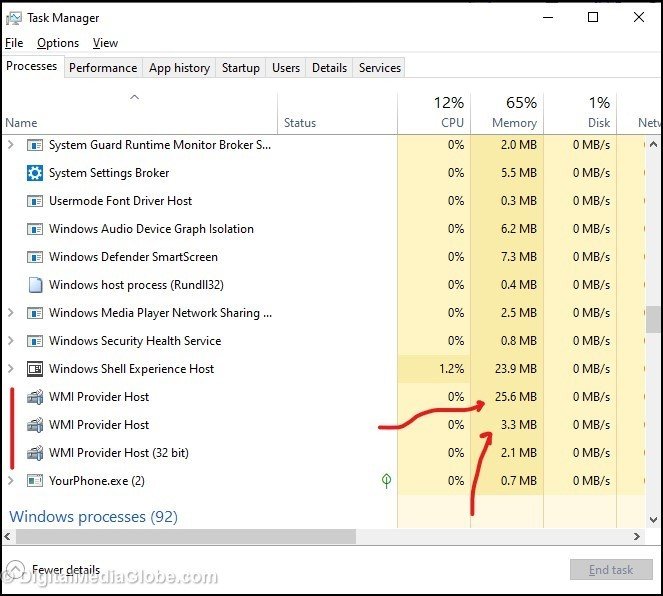Sort by the CPU column header
The height and width of the screenshot is (596, 663).
coord(434,113)
